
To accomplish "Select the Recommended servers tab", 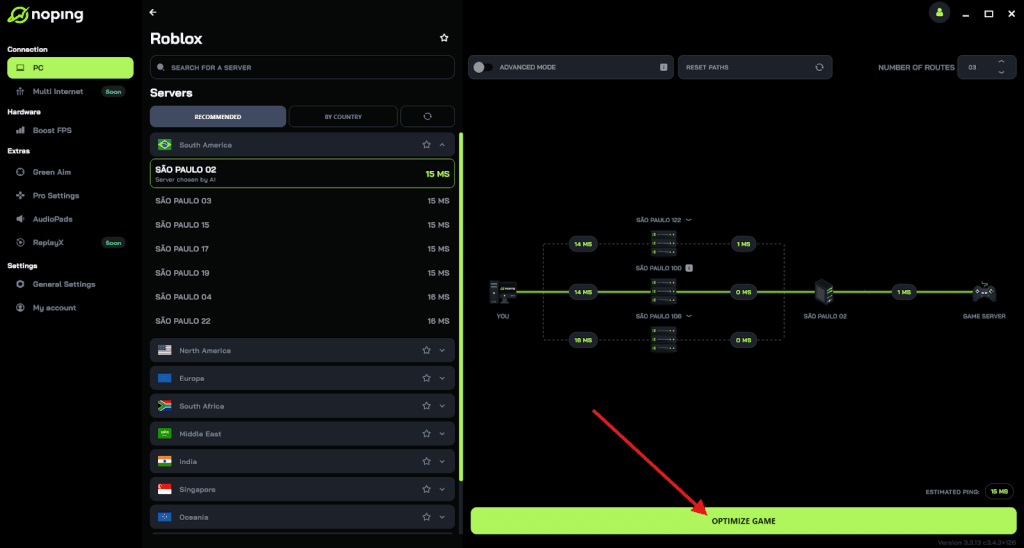I will (x=217, y=116).
